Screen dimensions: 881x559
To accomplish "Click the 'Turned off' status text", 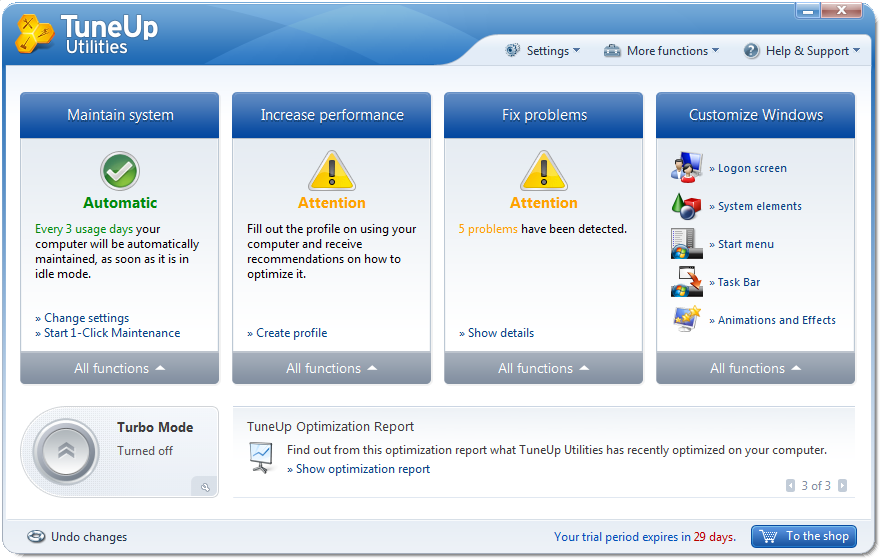I will point(145,451).
